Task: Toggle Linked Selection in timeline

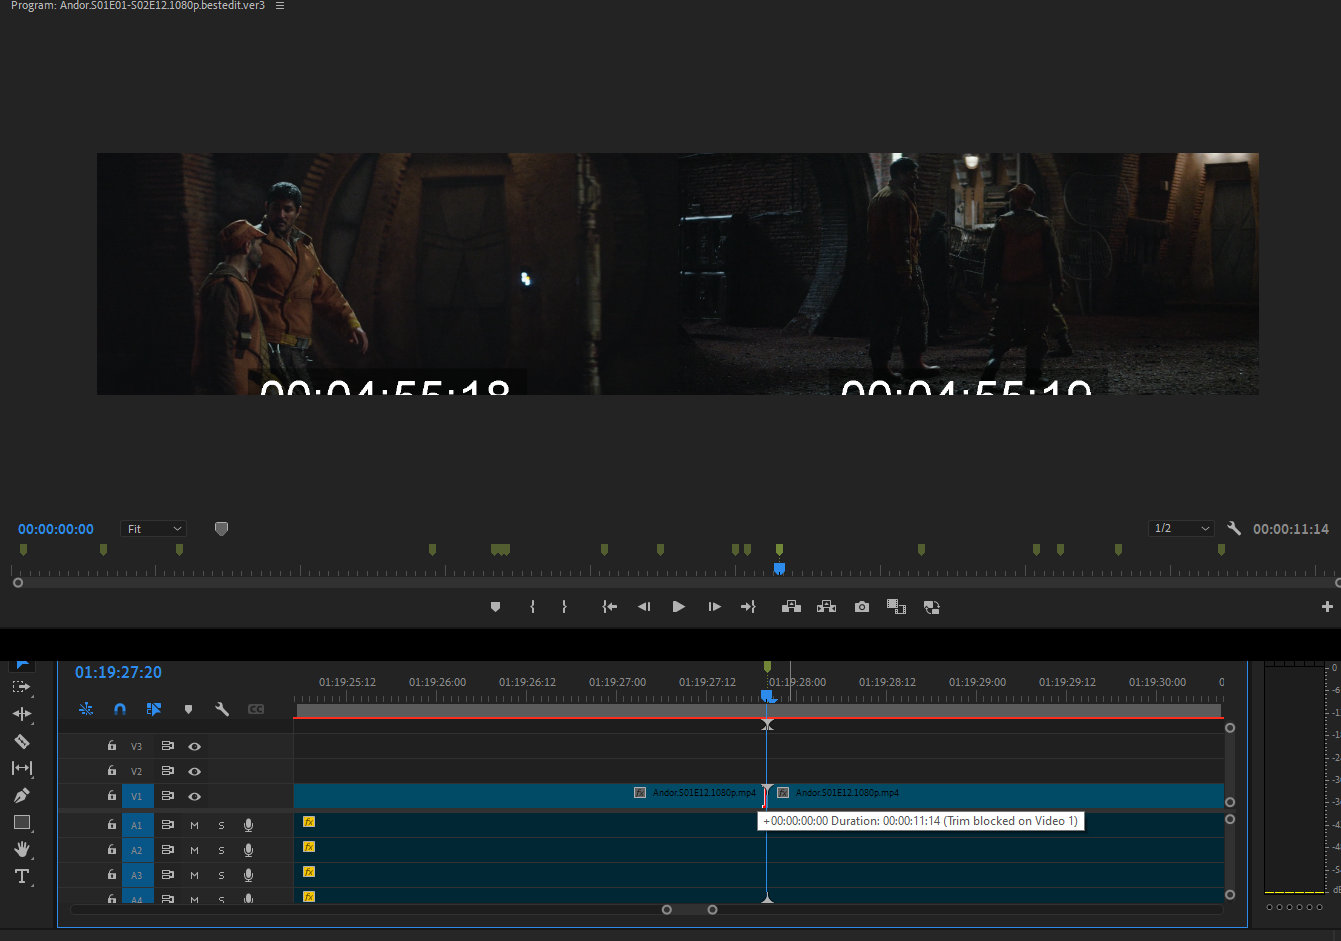Action: (154, 709)
